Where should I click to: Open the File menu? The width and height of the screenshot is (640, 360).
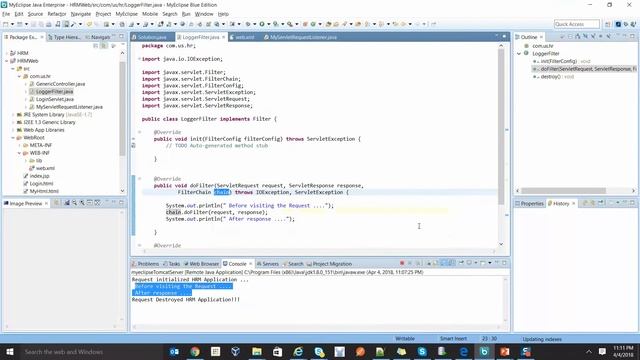[6, 14]
